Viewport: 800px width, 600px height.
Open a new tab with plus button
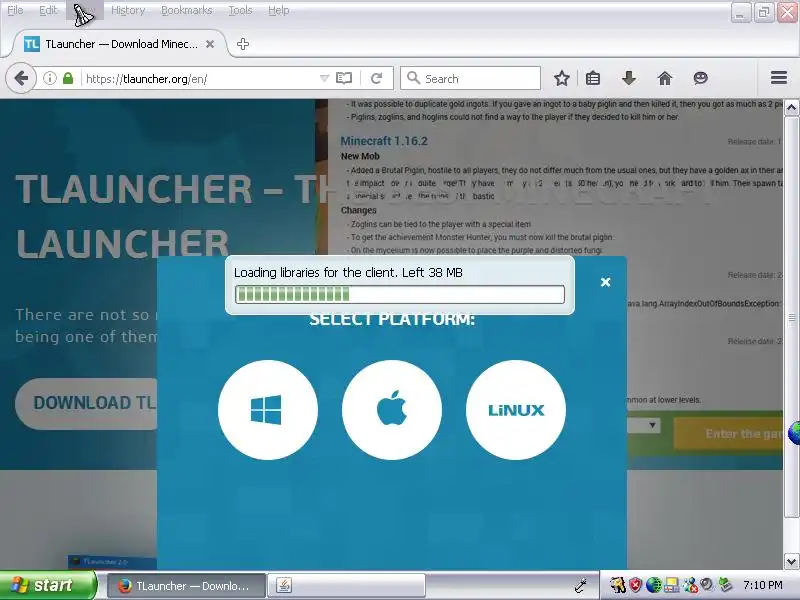[x=243, y=44]
